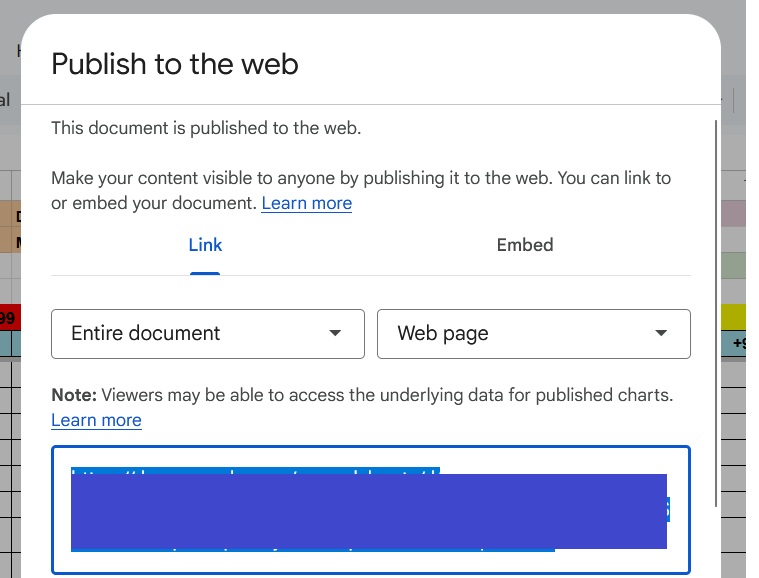Click the arrow icon beside Web page
This screenshot has height=578, width=759.
pos(661,334)
